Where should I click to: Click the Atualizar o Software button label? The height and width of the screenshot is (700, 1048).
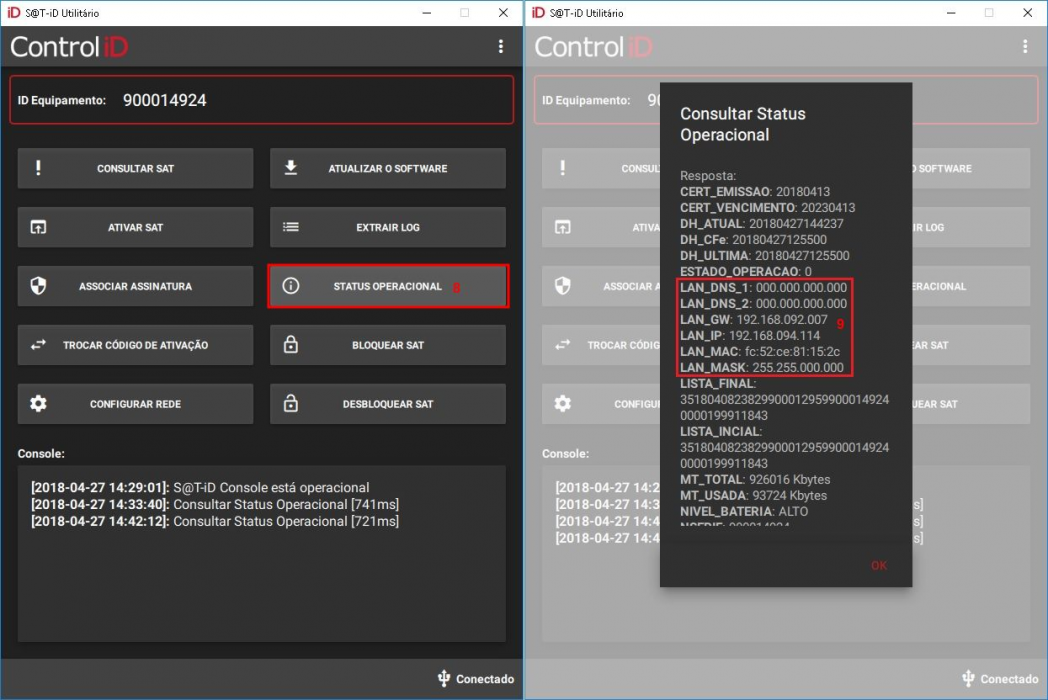click(x=388, y=168)
